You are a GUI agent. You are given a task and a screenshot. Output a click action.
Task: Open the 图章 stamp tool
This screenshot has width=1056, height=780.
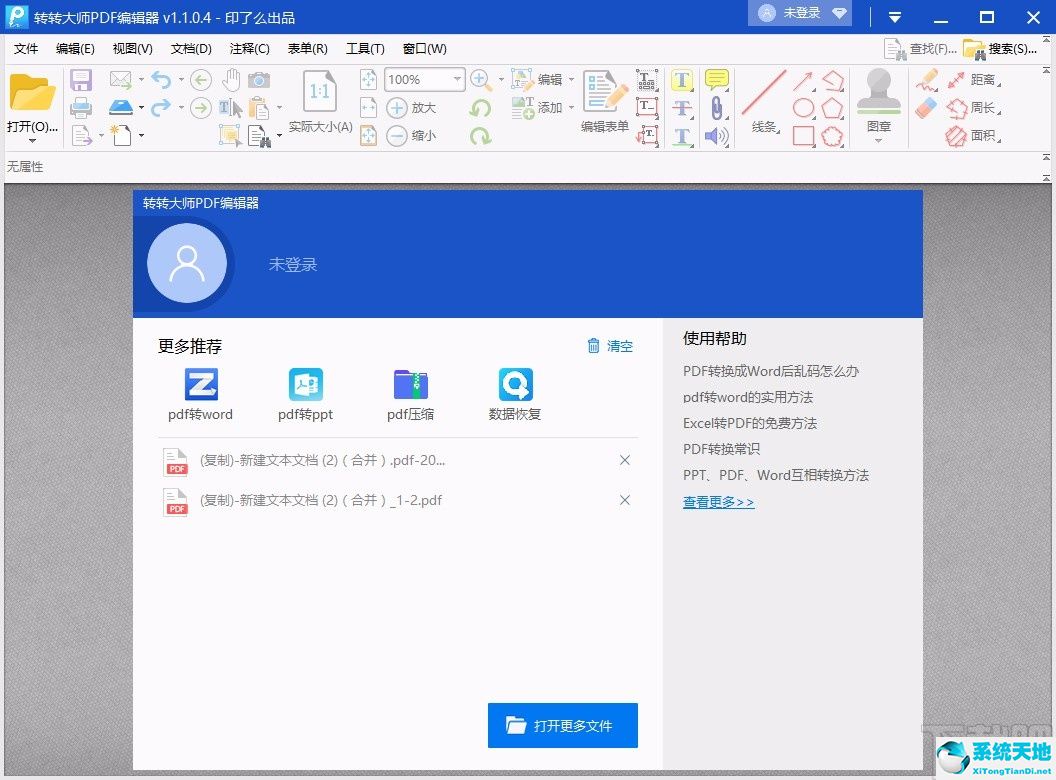tap(877, 95)
